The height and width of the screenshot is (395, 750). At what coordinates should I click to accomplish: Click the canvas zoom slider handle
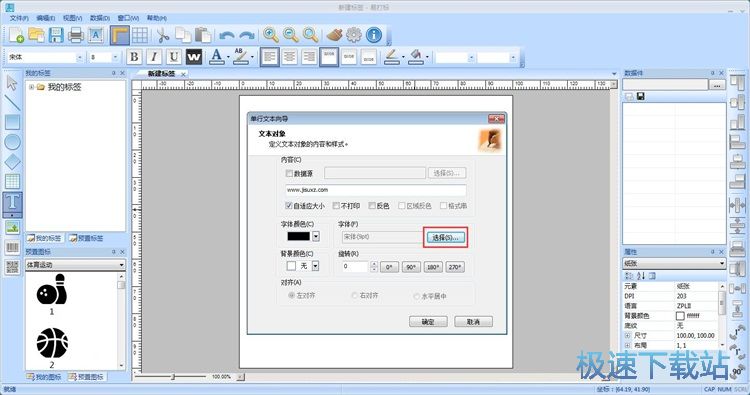(173, 377)
